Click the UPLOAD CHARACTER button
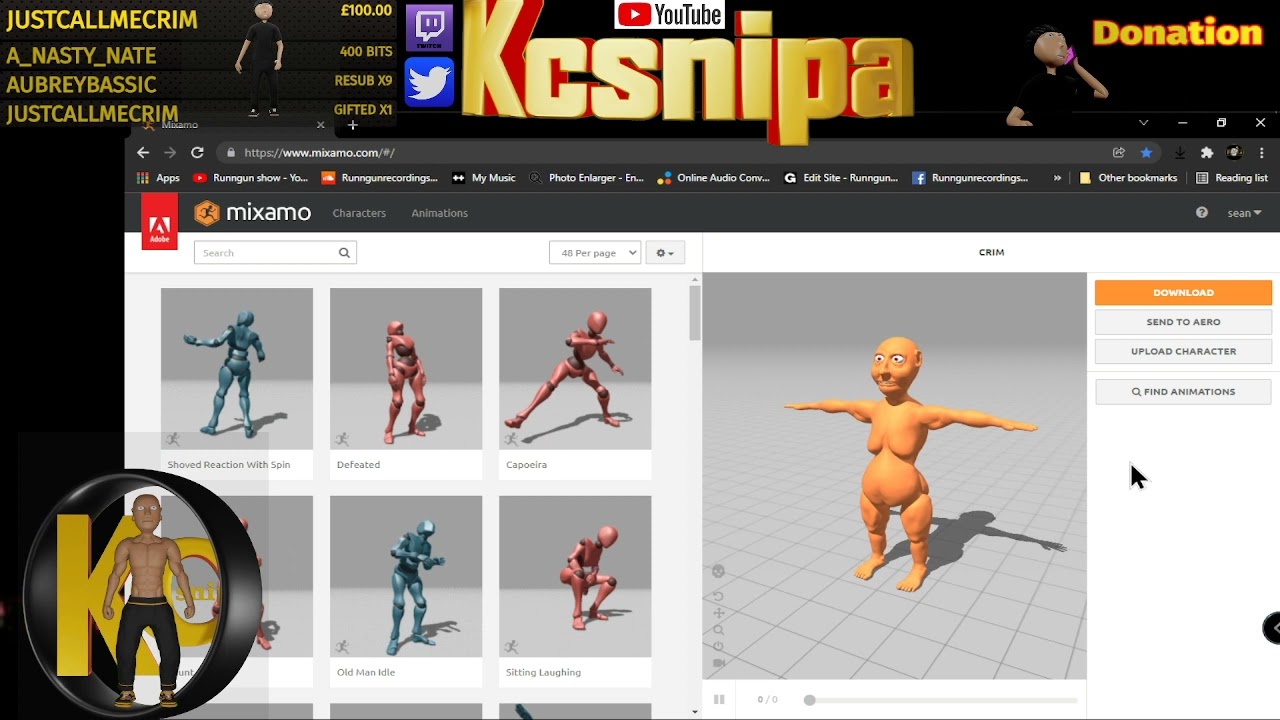The image size is (1280, 720). tap(1183, 351)
